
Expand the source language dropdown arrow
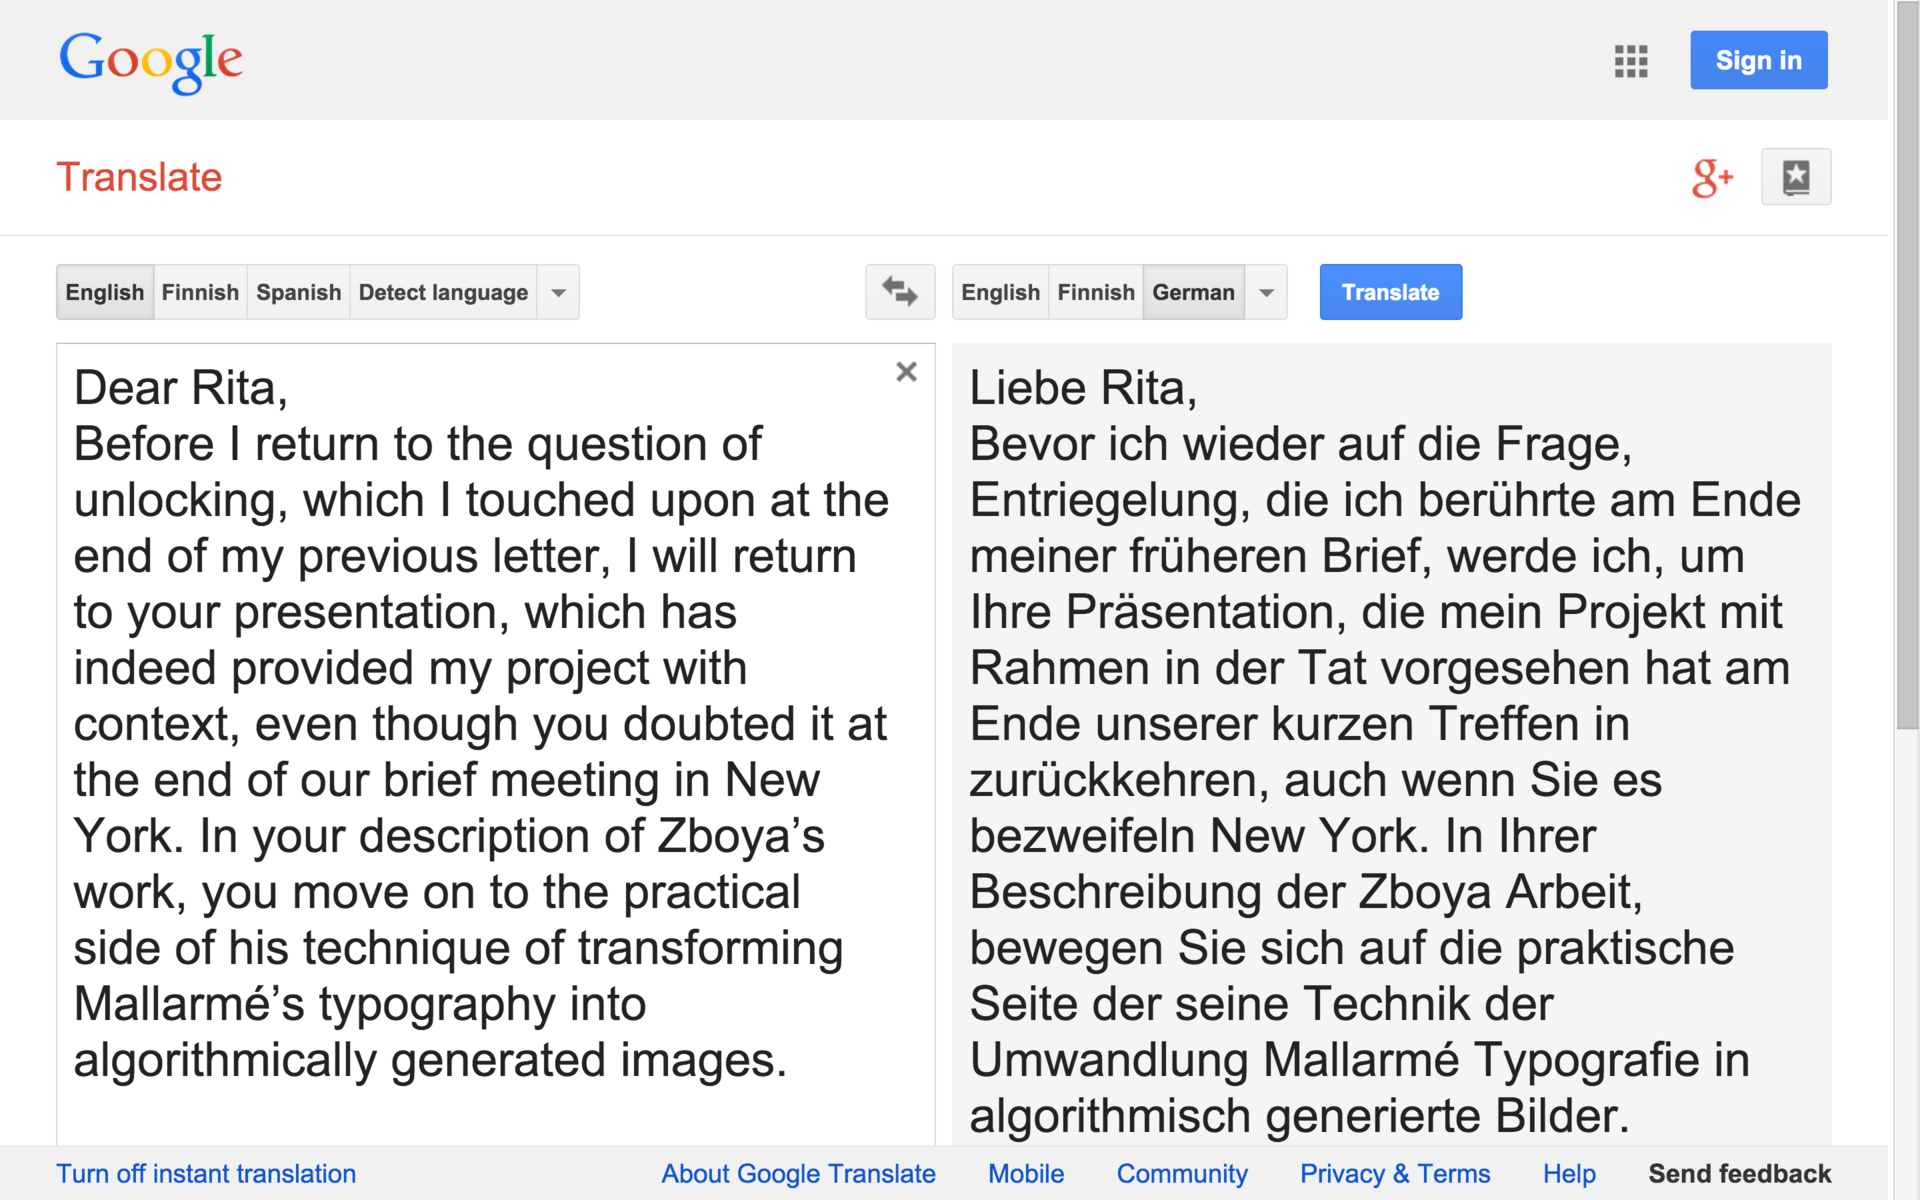pos(559,292)
